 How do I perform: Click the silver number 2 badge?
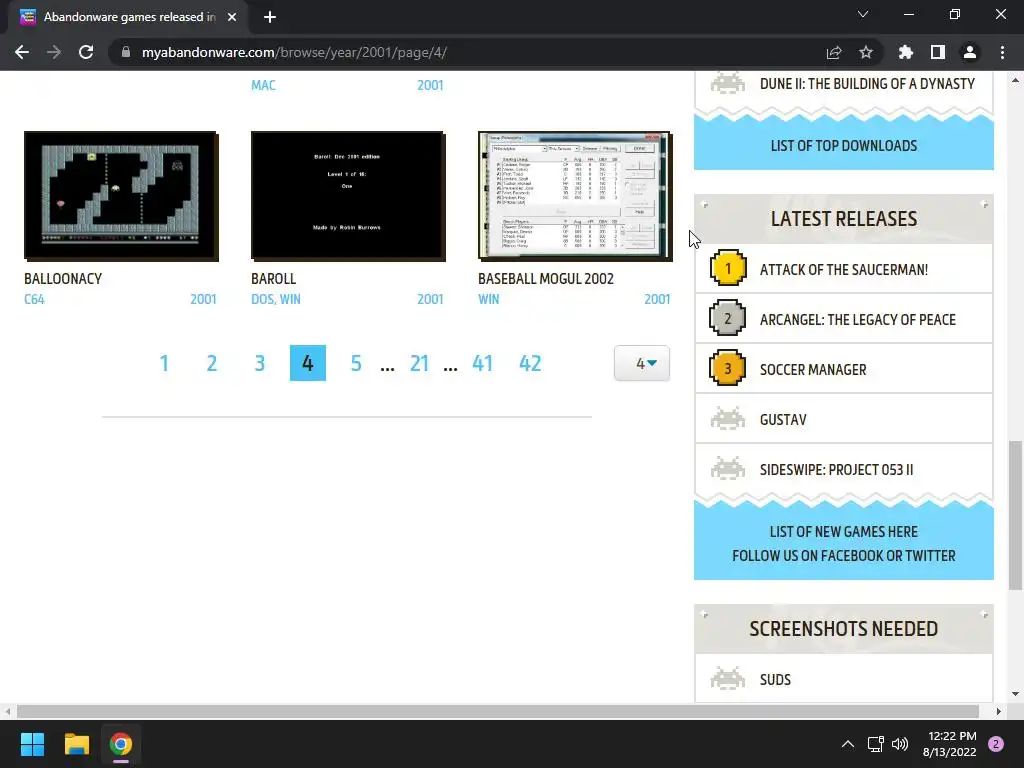(728, 318)
